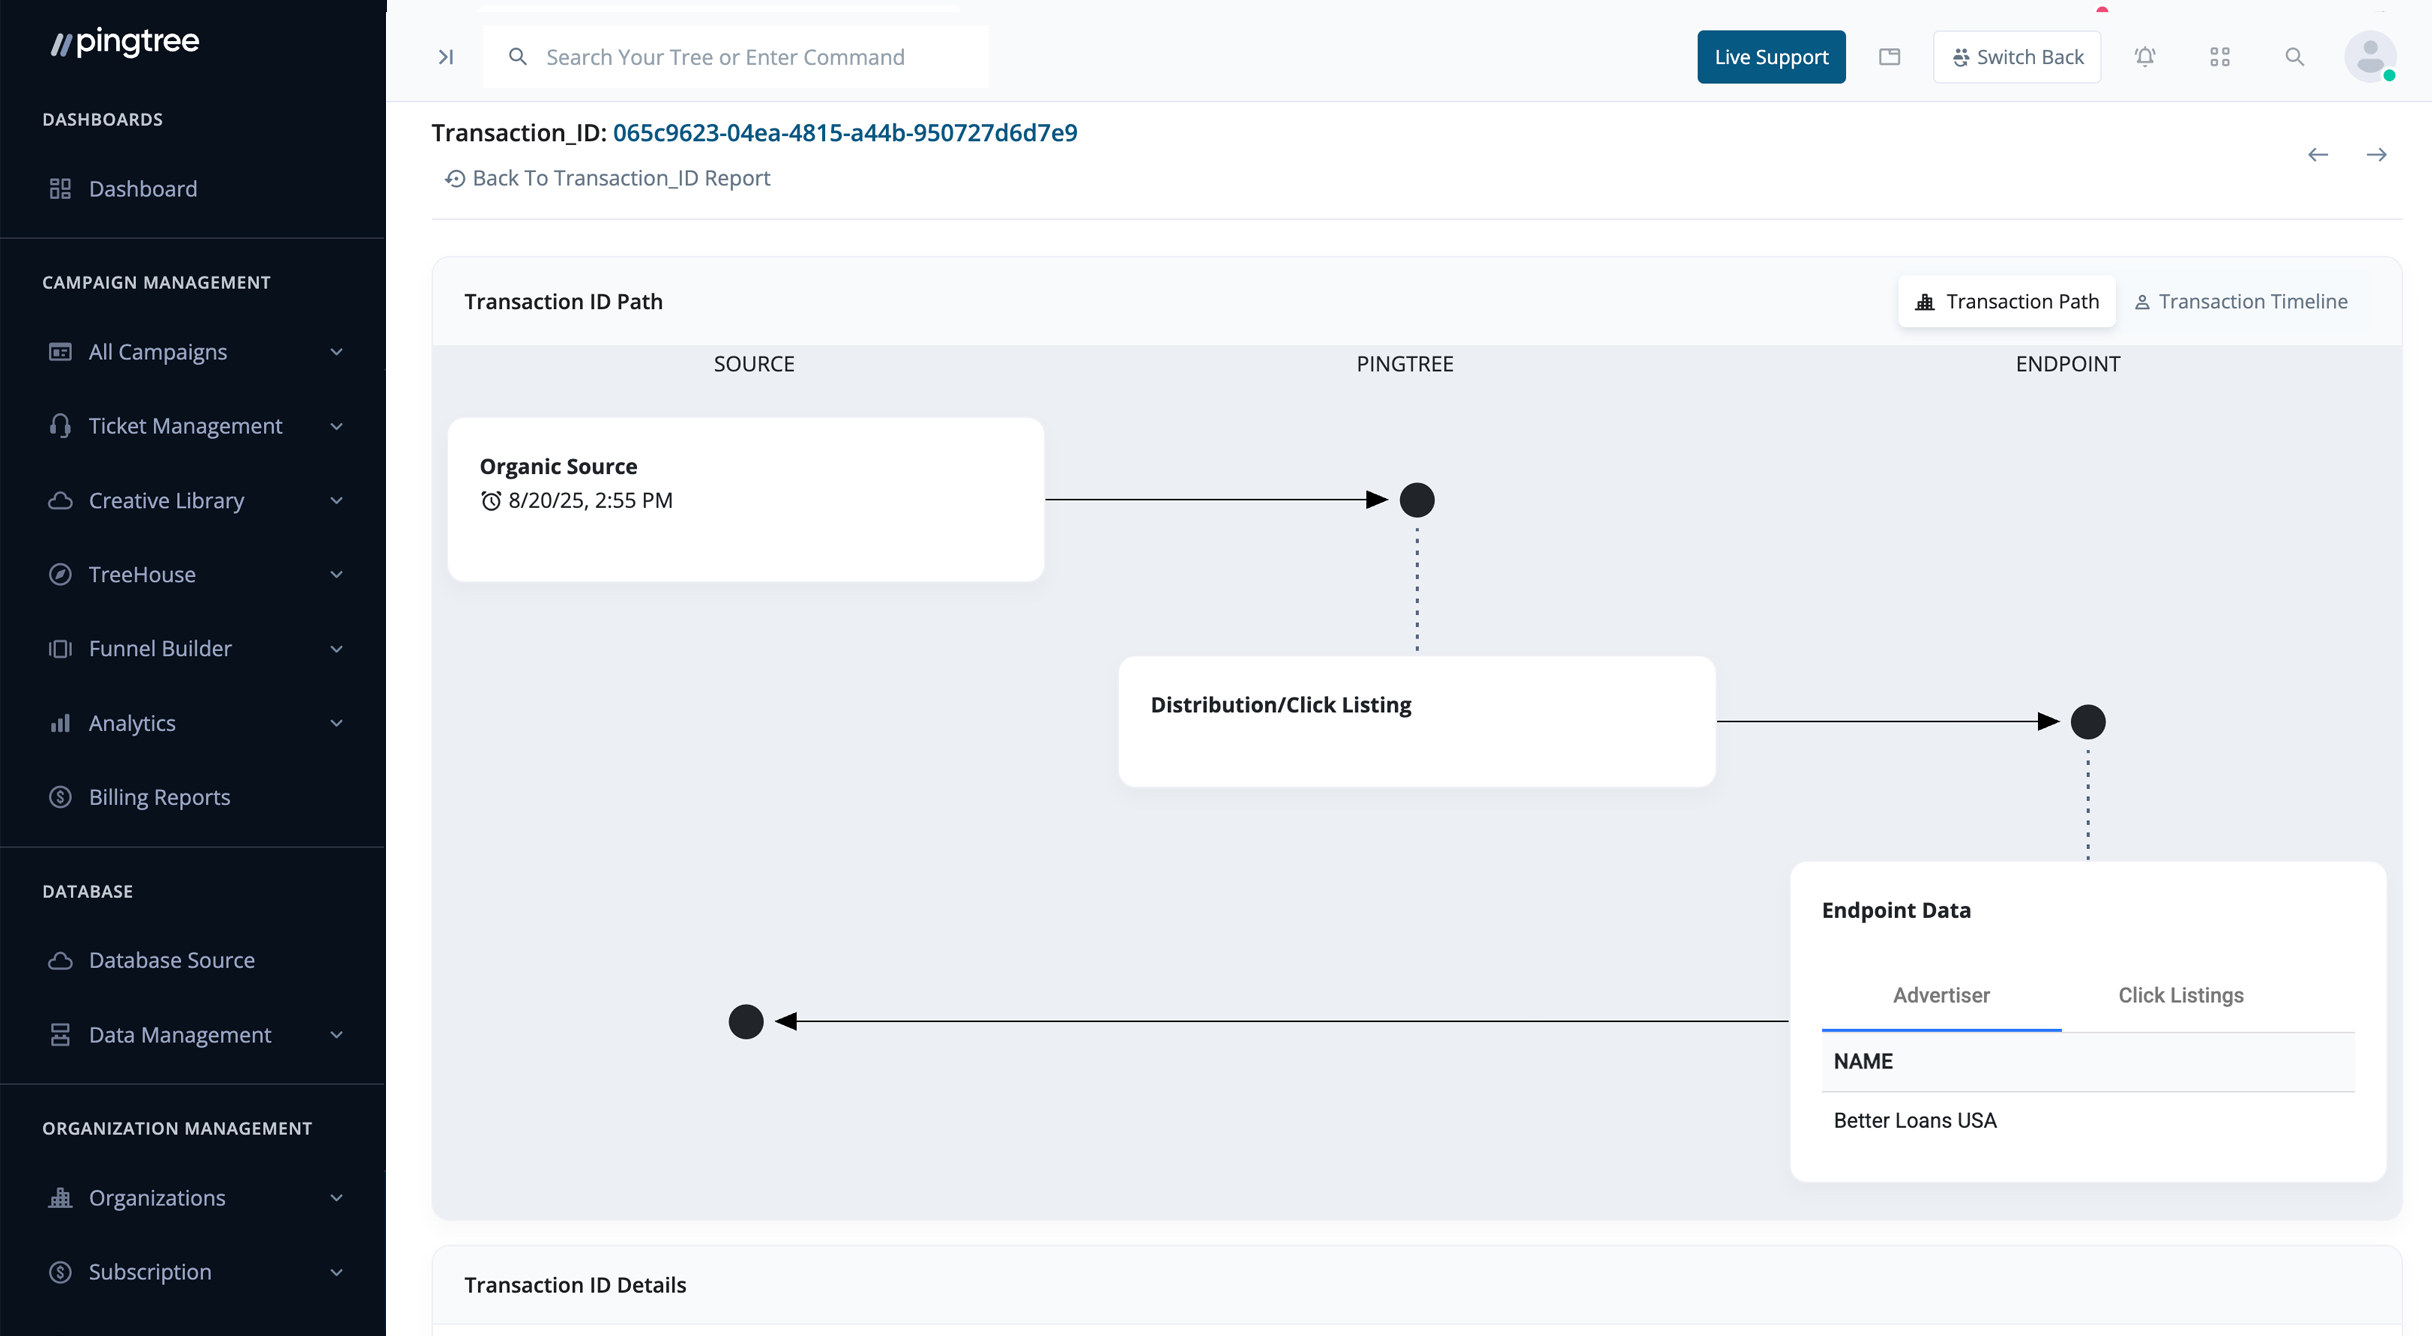The image size is (2432, 1336).
Task: Select the Click Listings tab
Action: pos(2180,995)
